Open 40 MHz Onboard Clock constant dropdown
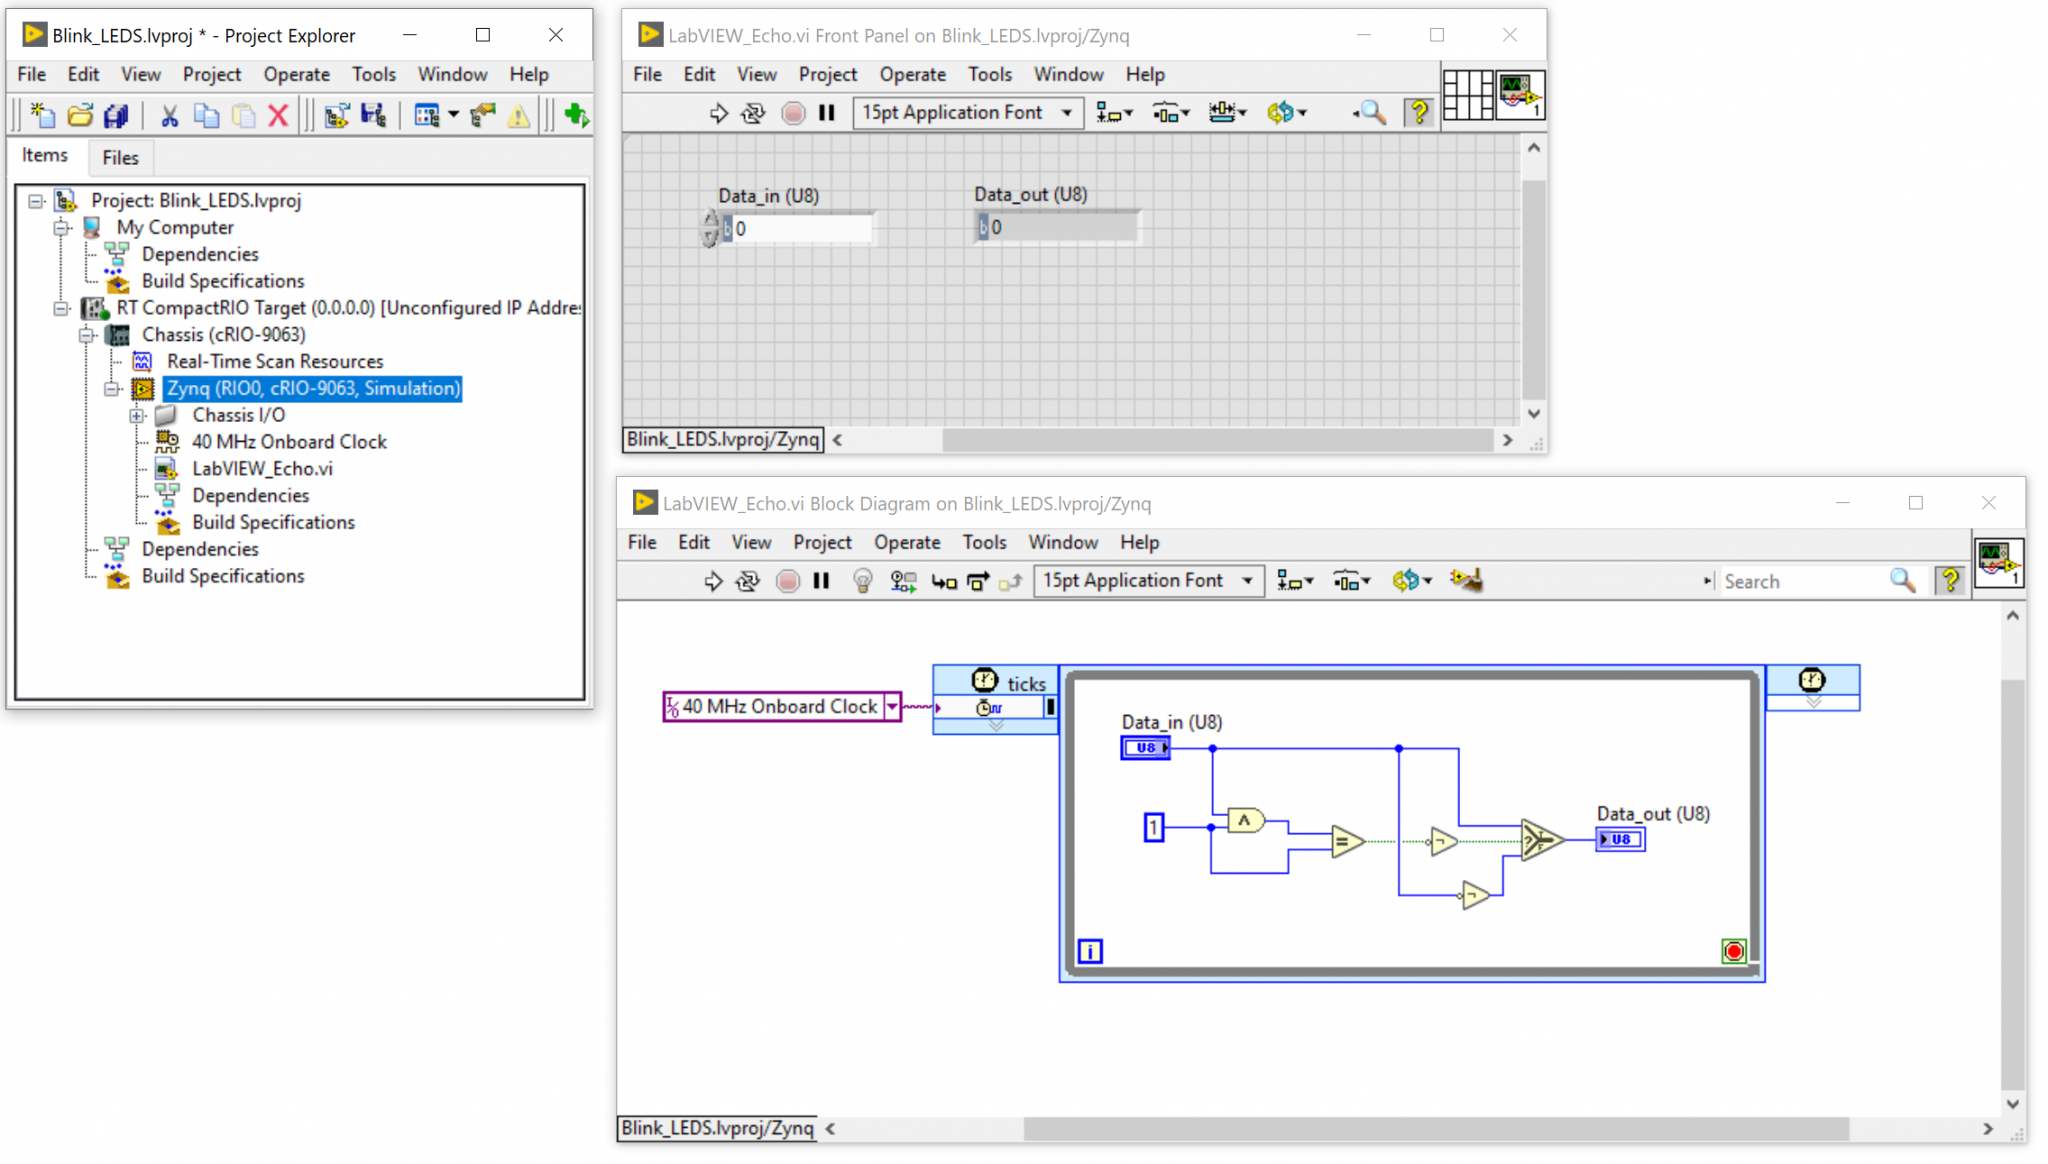 point(892,707)
